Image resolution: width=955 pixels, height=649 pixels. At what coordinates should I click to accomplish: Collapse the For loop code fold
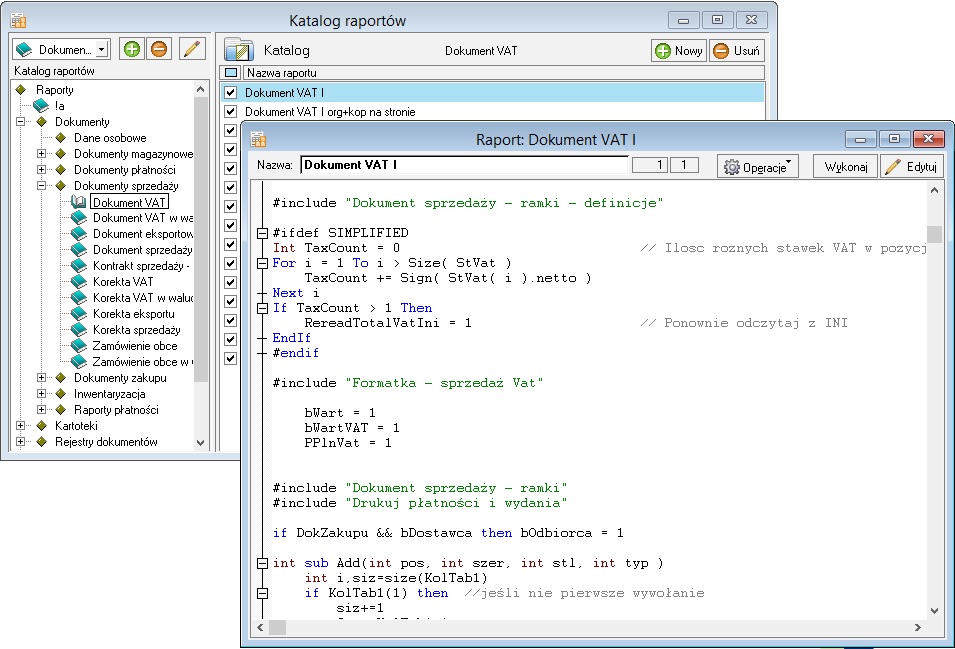[263, 263]
